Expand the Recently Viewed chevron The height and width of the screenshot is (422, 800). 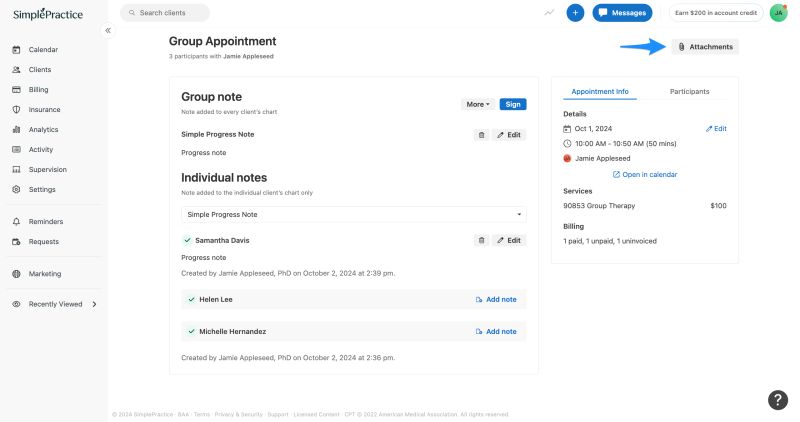coord(94,304)
